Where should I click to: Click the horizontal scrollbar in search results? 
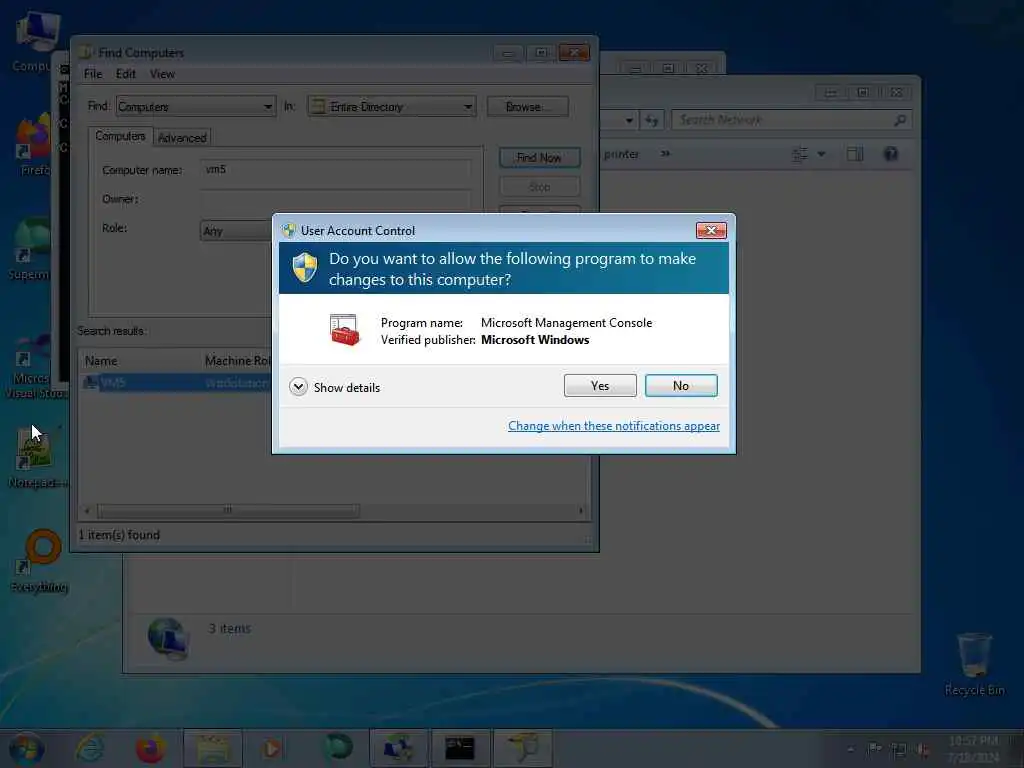coord(227,510)
